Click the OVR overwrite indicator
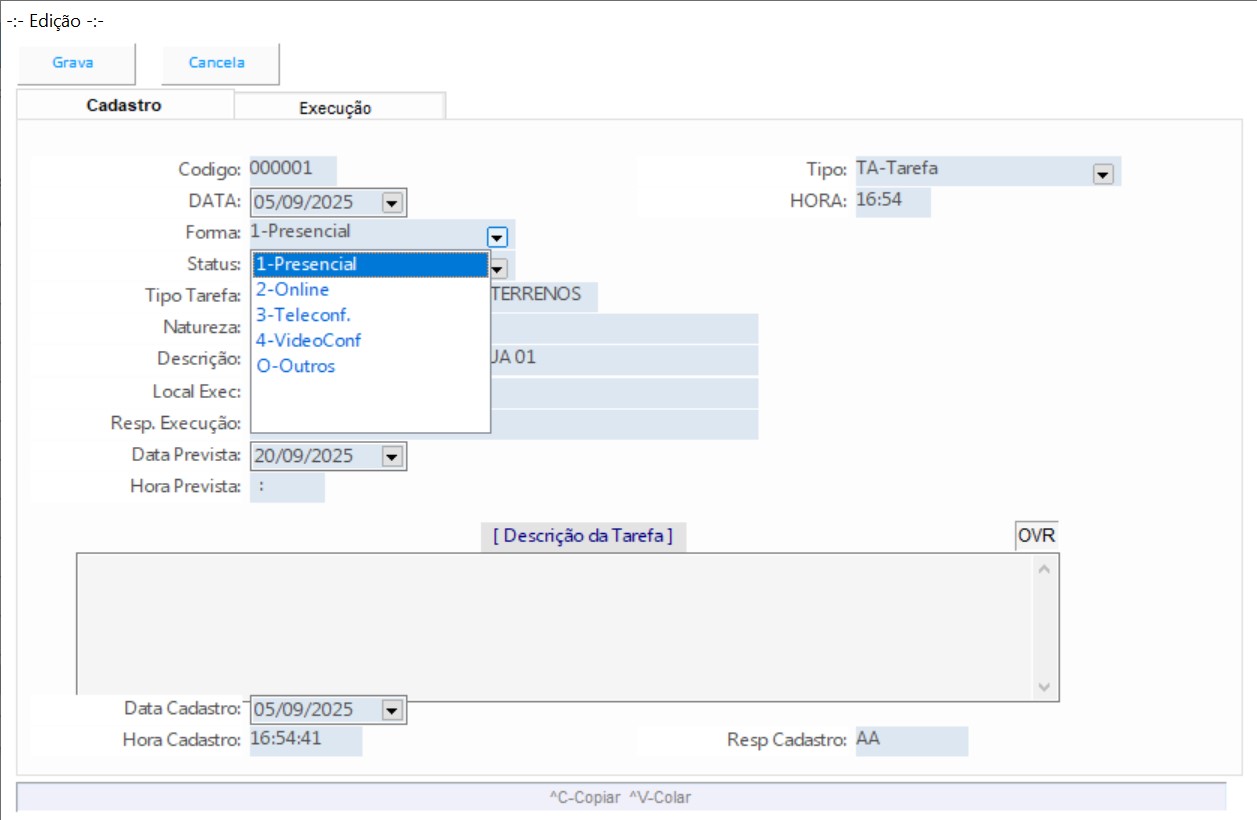 click(1036, 535)
